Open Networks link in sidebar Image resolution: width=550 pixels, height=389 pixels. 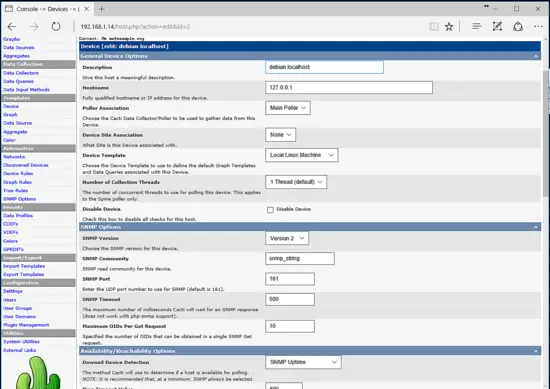(14, 157)
